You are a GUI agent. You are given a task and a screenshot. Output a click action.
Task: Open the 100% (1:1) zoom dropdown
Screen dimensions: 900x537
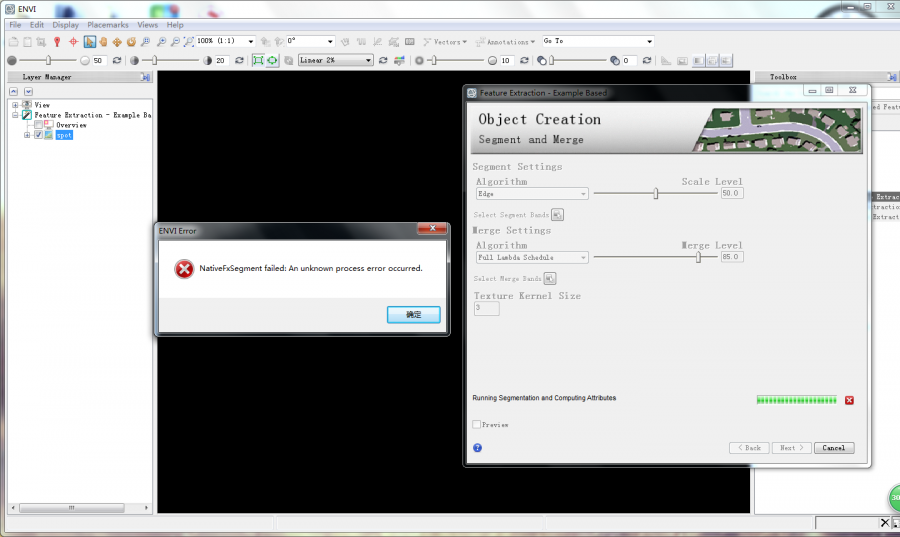click(250, 41)
